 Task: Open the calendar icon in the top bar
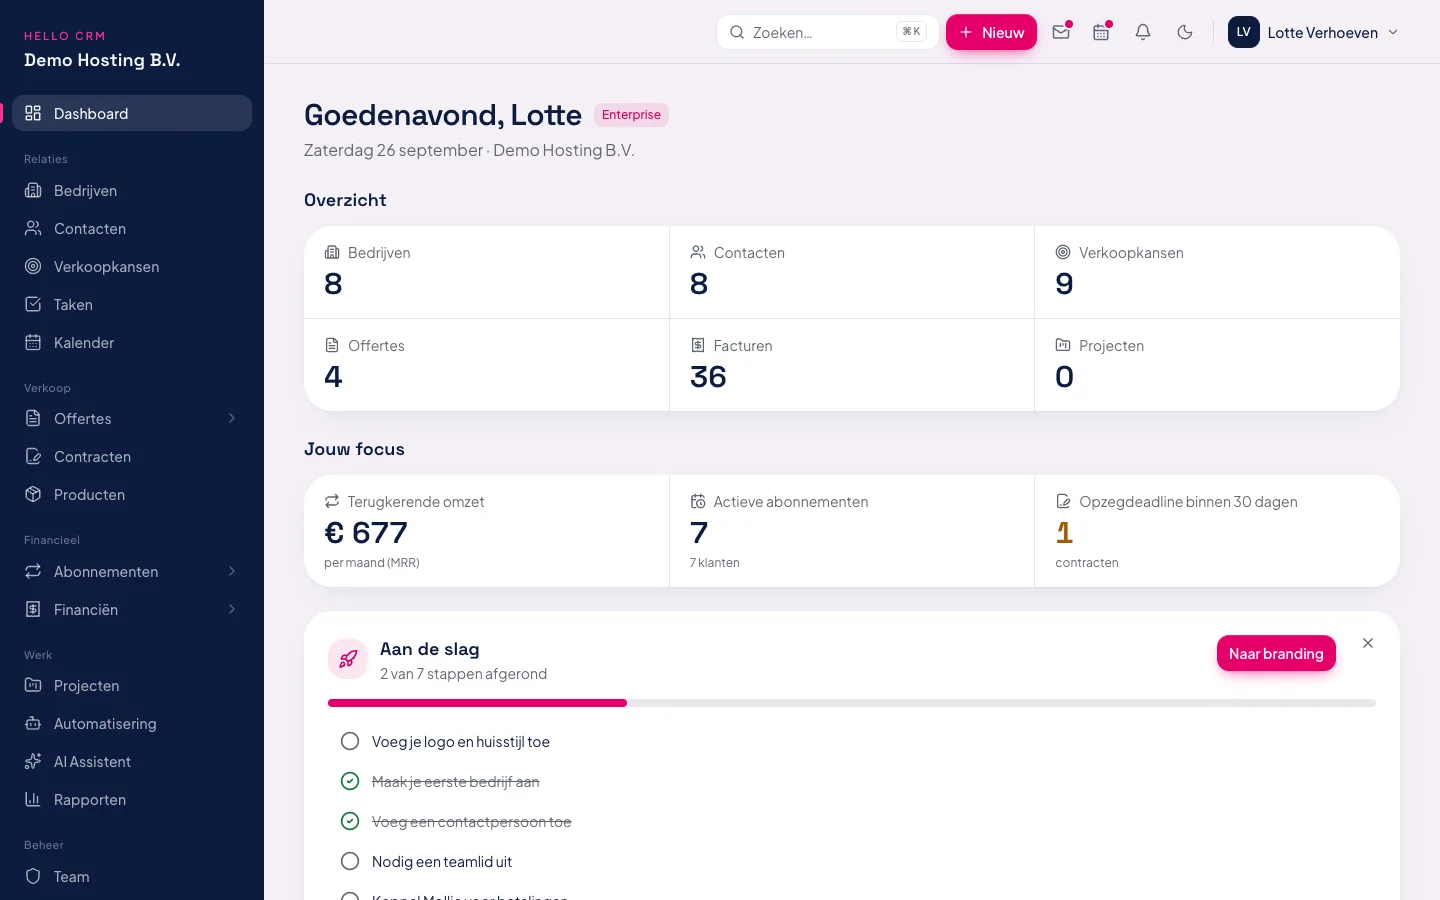pyautogui.click(x=1101, y=32)
